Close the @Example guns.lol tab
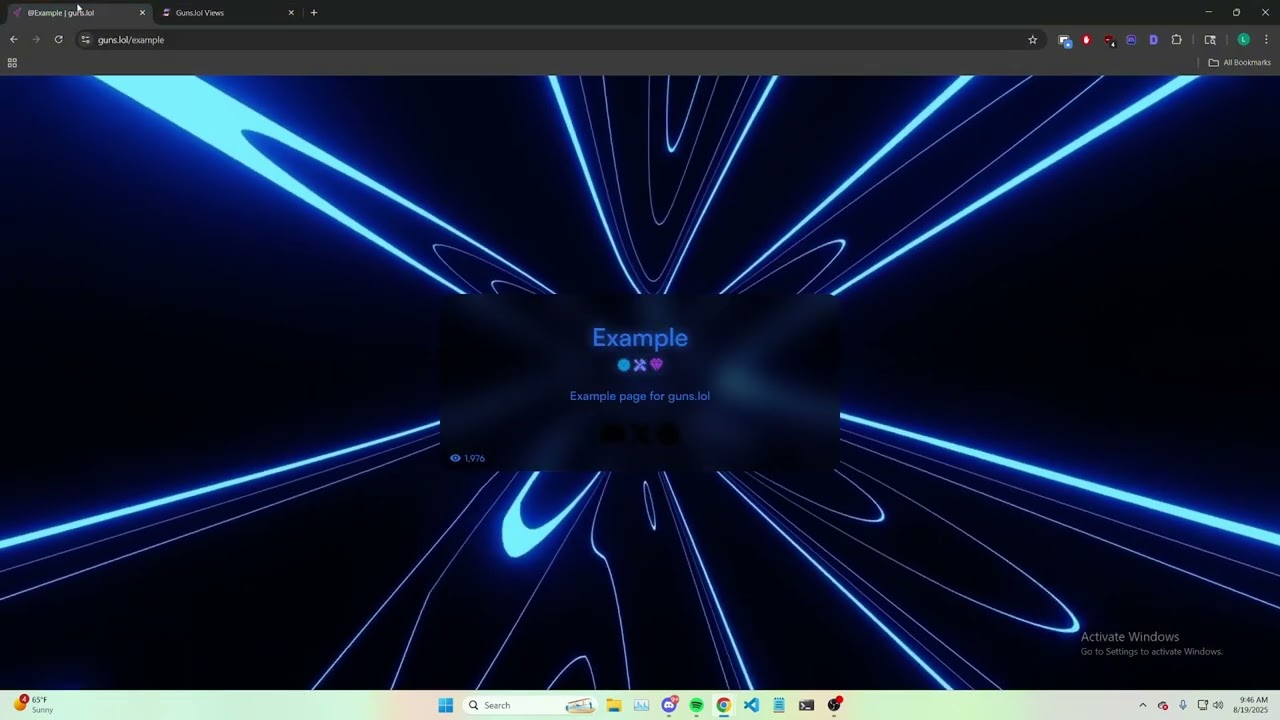Image resolution: width=1280 pixels, height=720 pixels. pos(142,13)
